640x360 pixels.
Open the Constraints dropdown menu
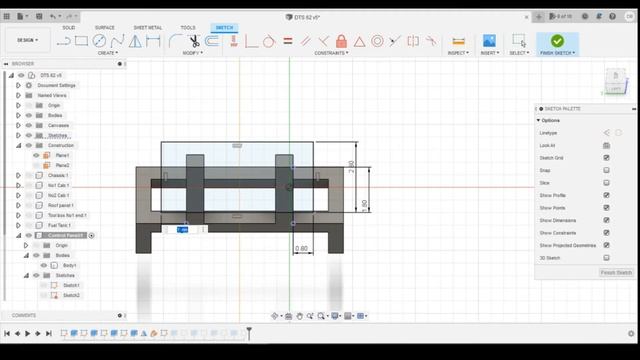click(331, 53)
